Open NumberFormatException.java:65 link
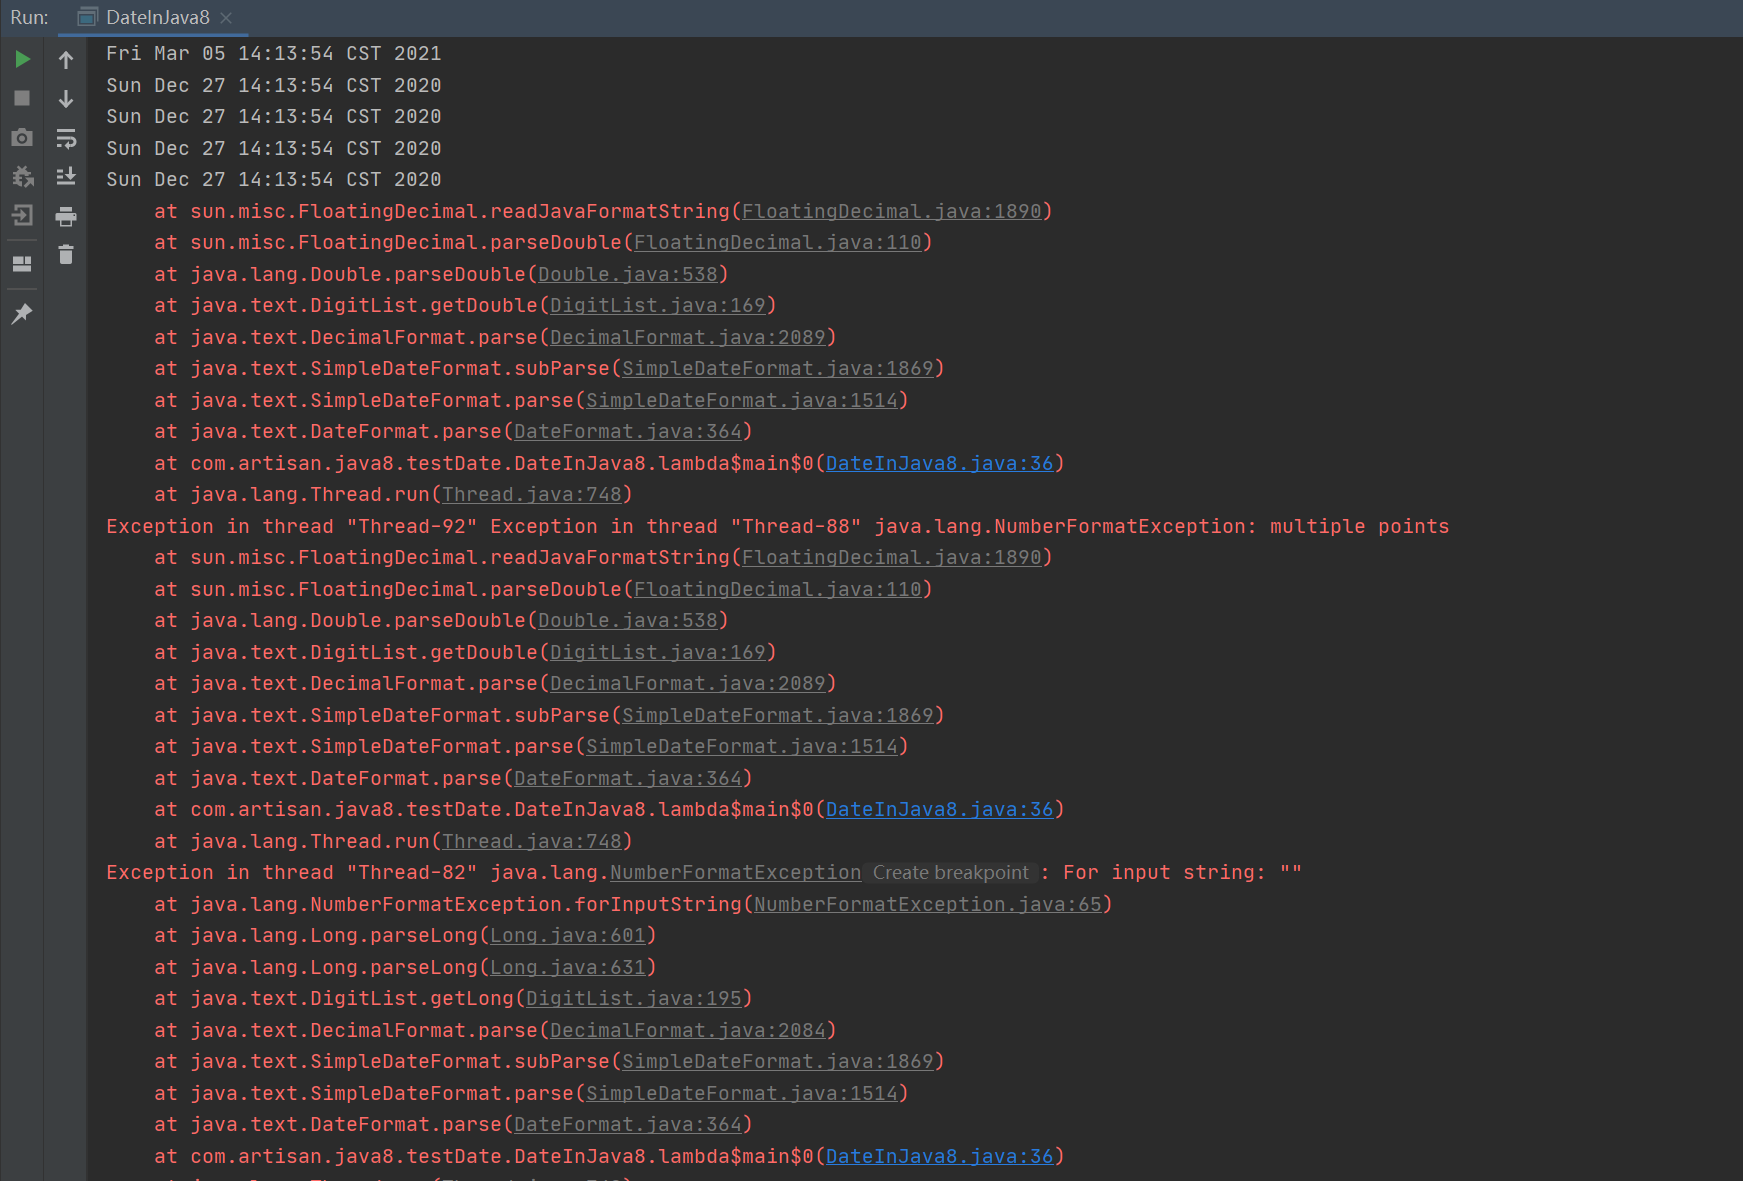Viewport: 1743px width, 1181px height. coord(927,904)
